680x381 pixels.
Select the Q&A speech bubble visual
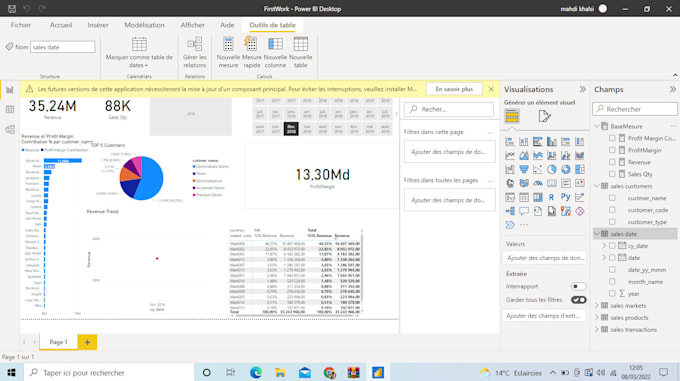point(524,211)
